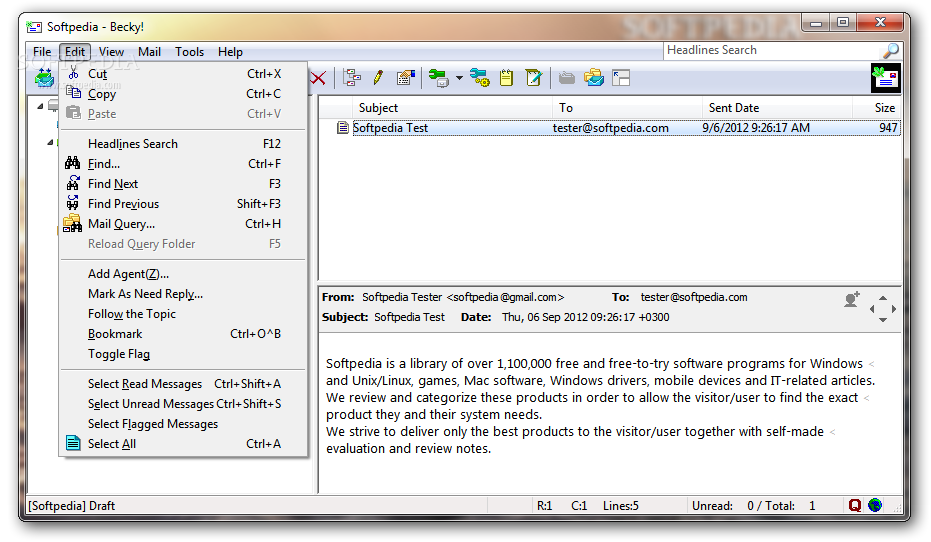
Task: Click the right arrow in the message navigation pad
Action: (894, 309)
